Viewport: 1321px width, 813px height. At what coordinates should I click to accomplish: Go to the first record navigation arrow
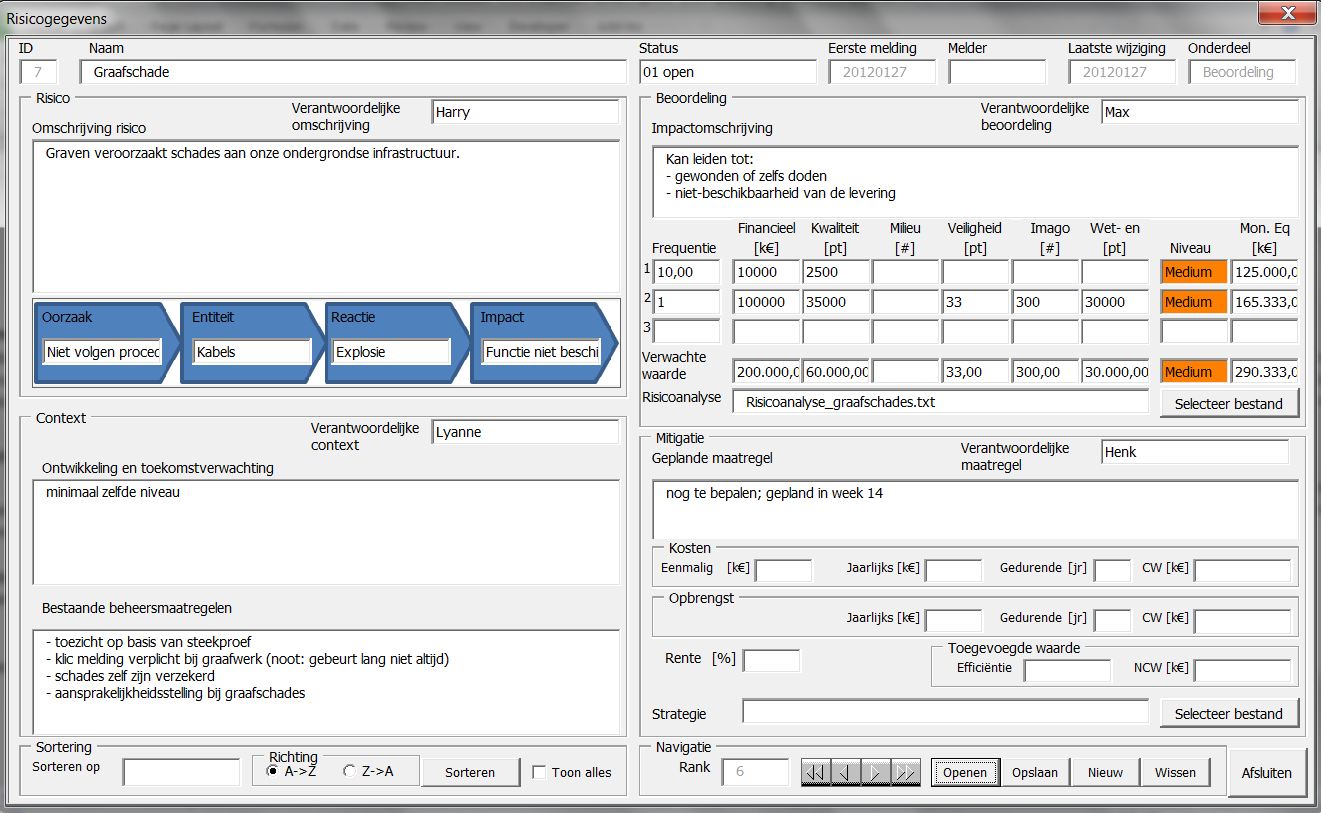(x=815, y=773)
